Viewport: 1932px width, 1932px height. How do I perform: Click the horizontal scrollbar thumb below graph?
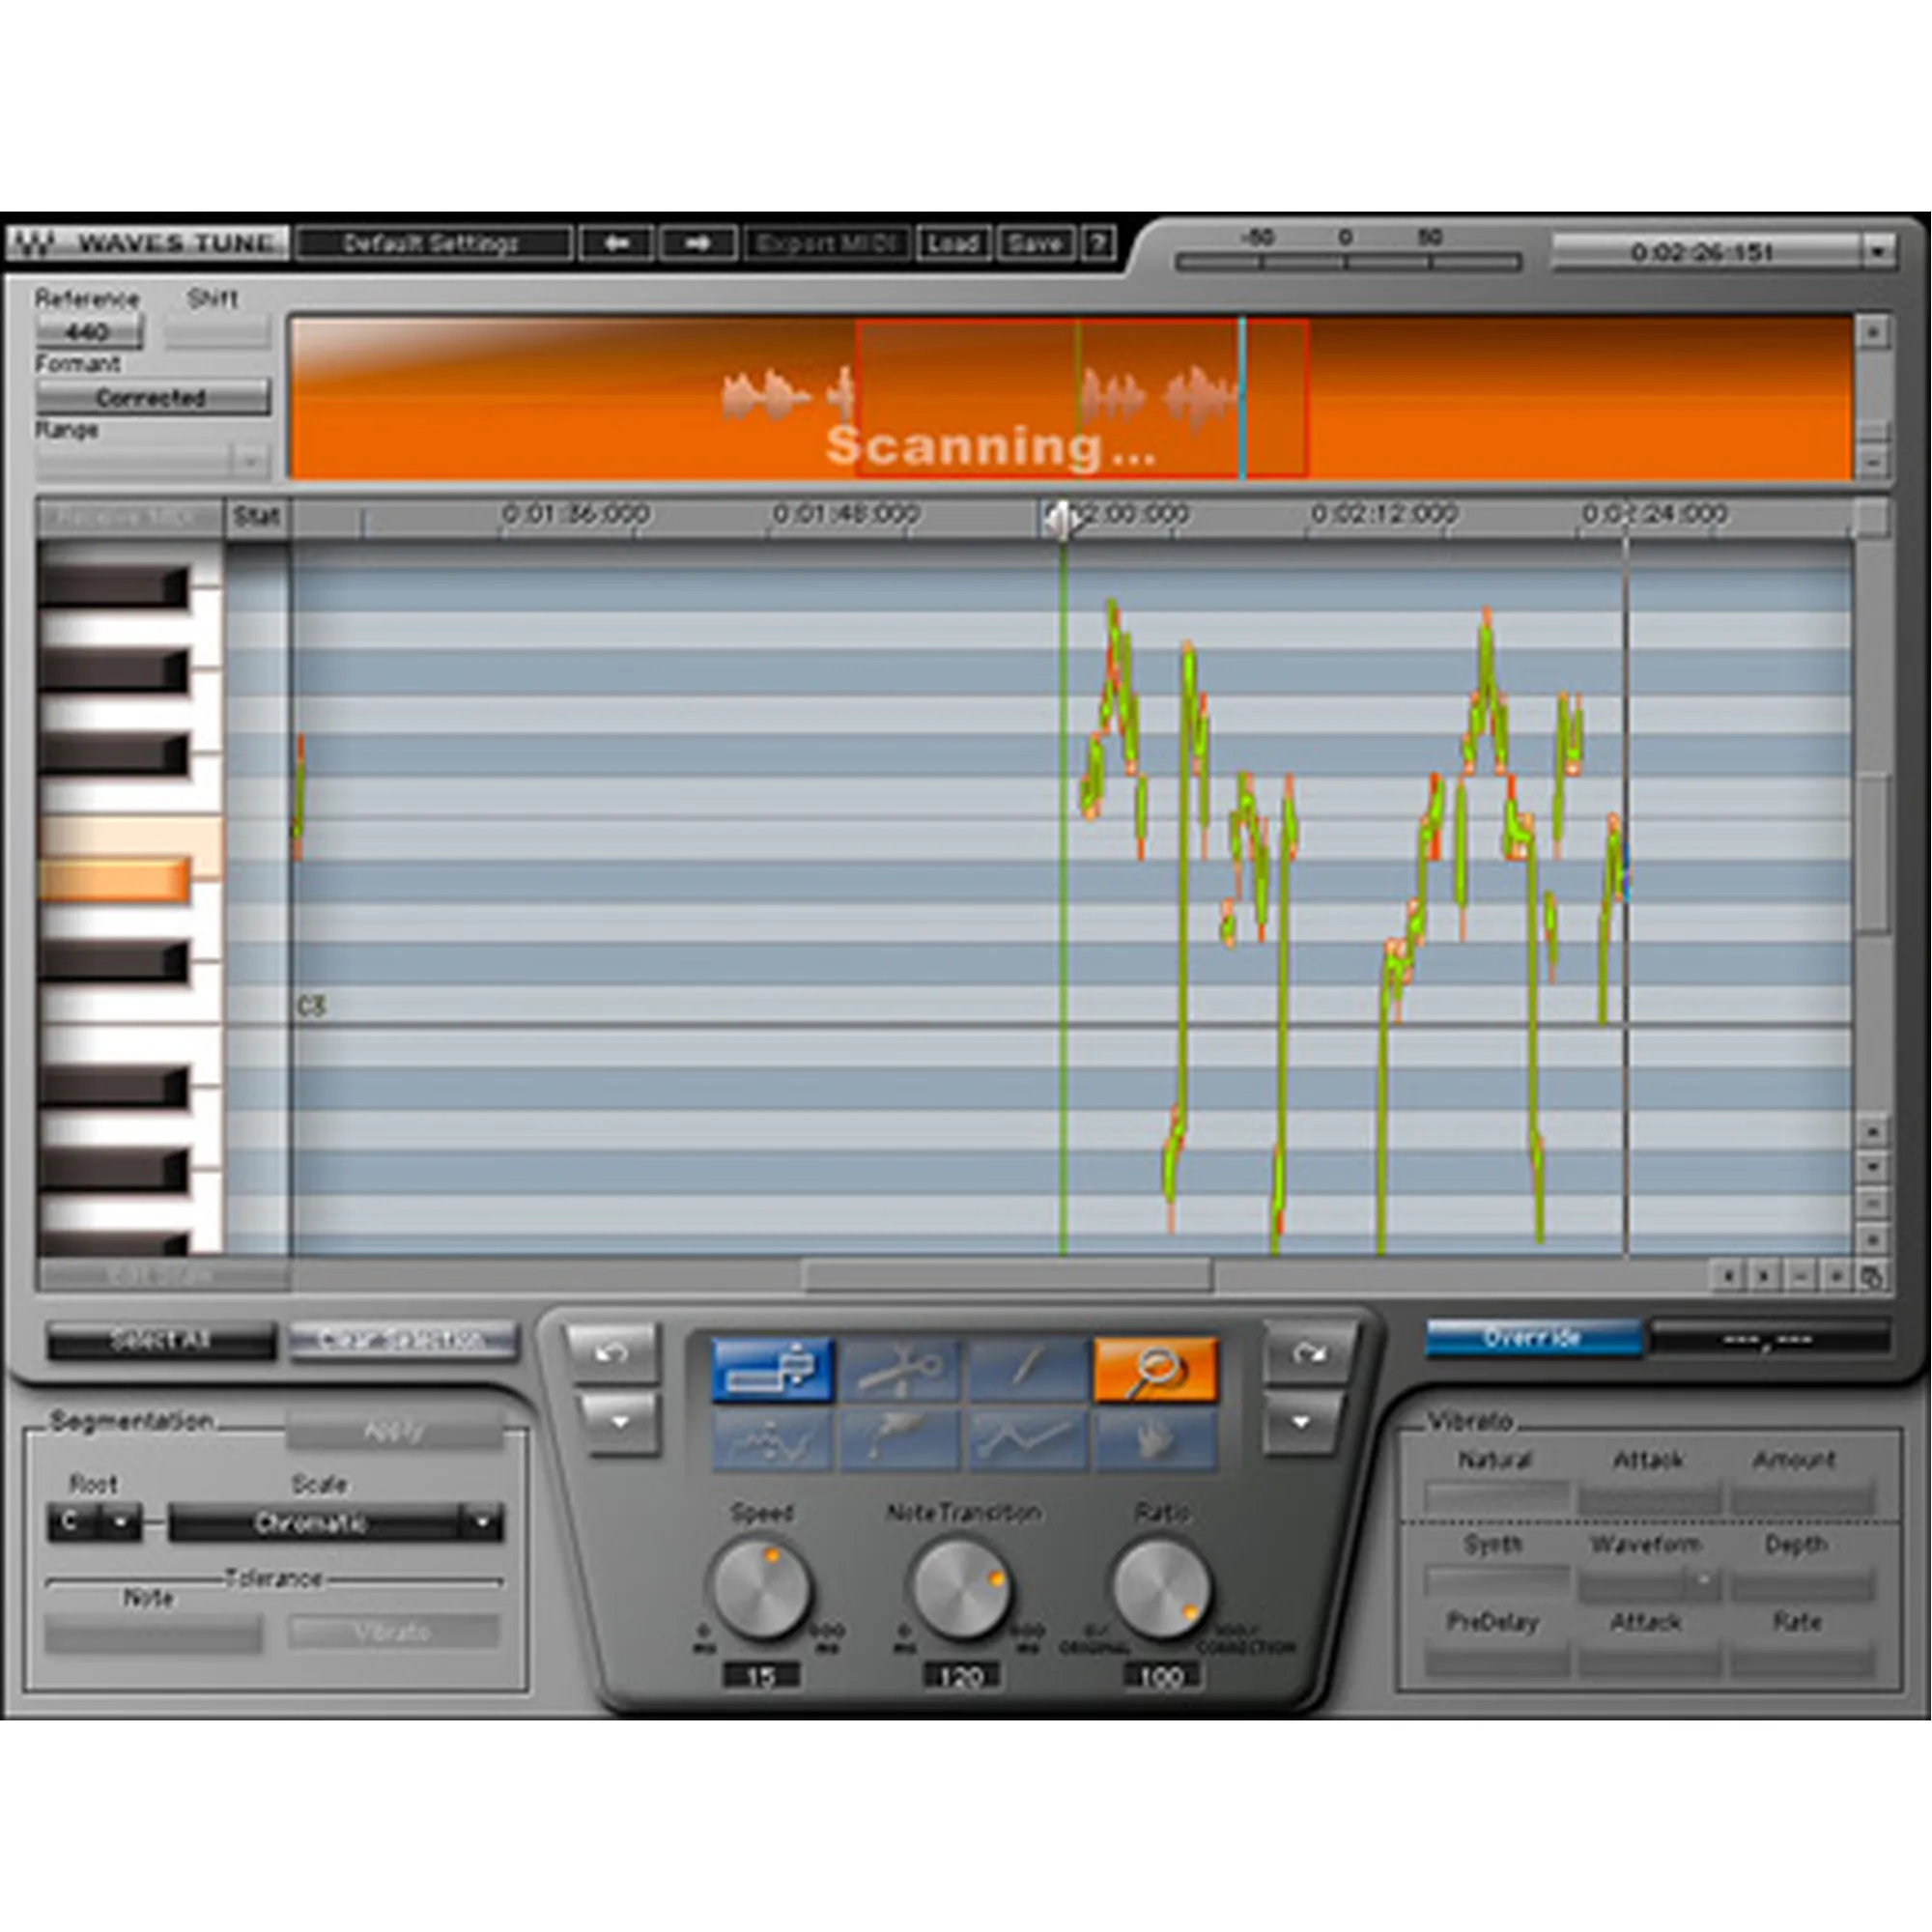(x=1007, y=1276)
